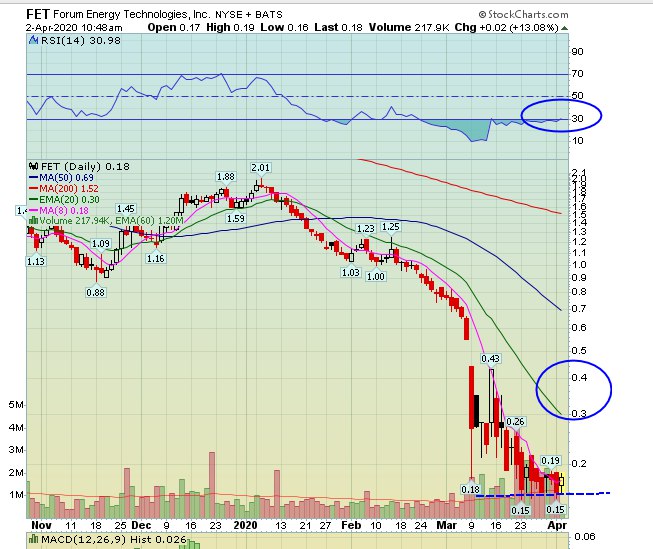This screenshot has height=549, width=653.
Task: Click the High 0.19 value in the header
Action: (x=230, y=27)
